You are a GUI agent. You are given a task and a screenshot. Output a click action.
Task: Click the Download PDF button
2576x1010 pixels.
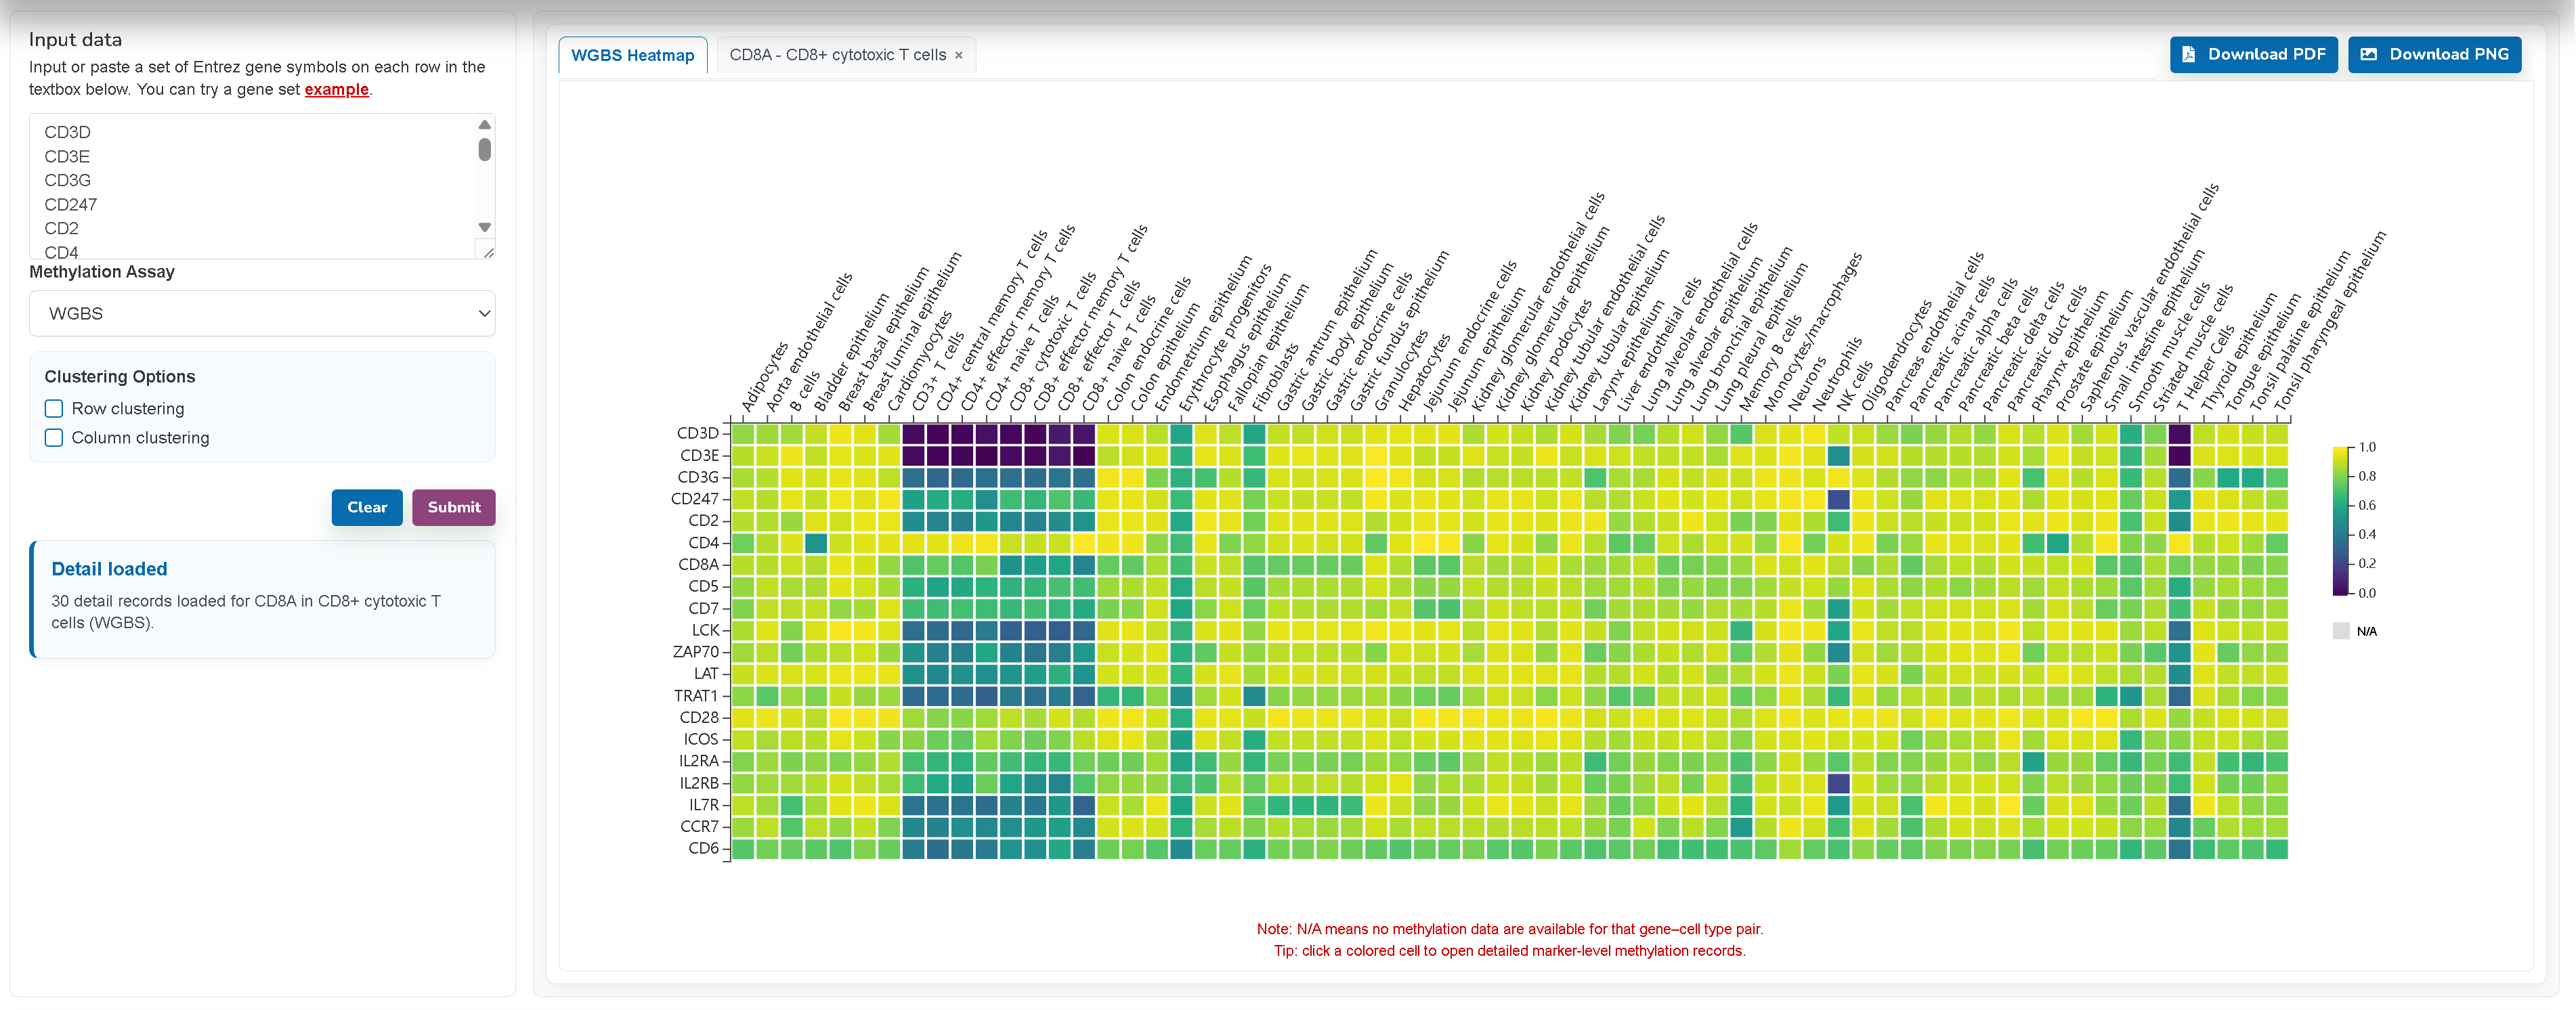click(x=2252, y=55)
